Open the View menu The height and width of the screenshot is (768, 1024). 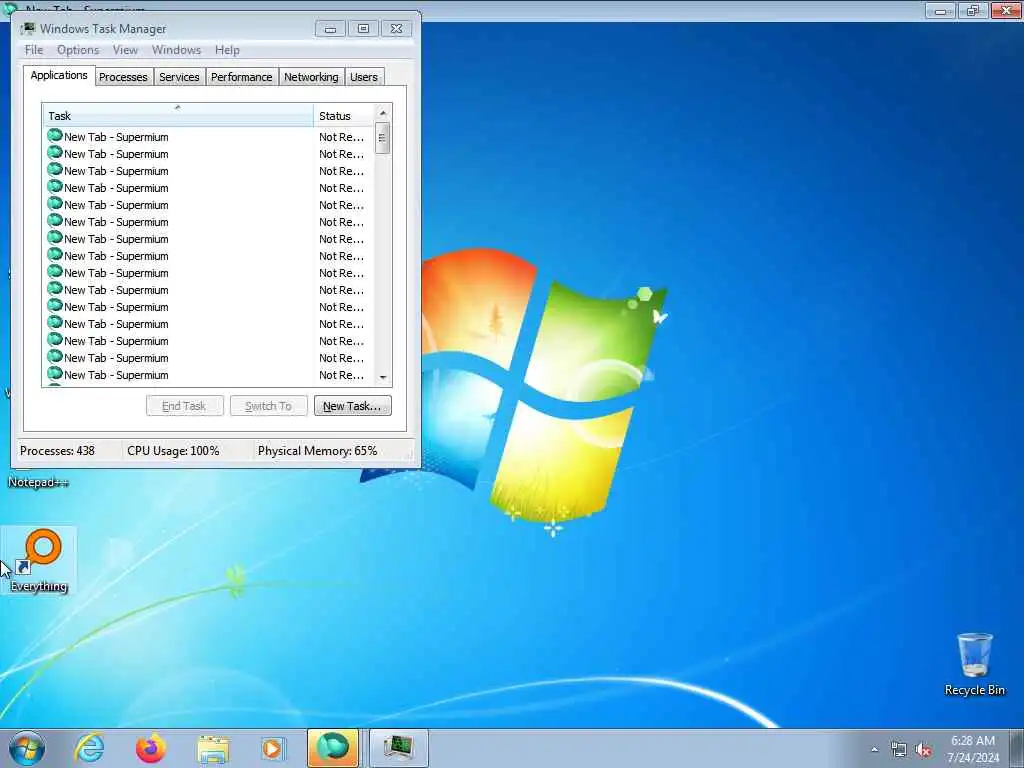[125, 50]
